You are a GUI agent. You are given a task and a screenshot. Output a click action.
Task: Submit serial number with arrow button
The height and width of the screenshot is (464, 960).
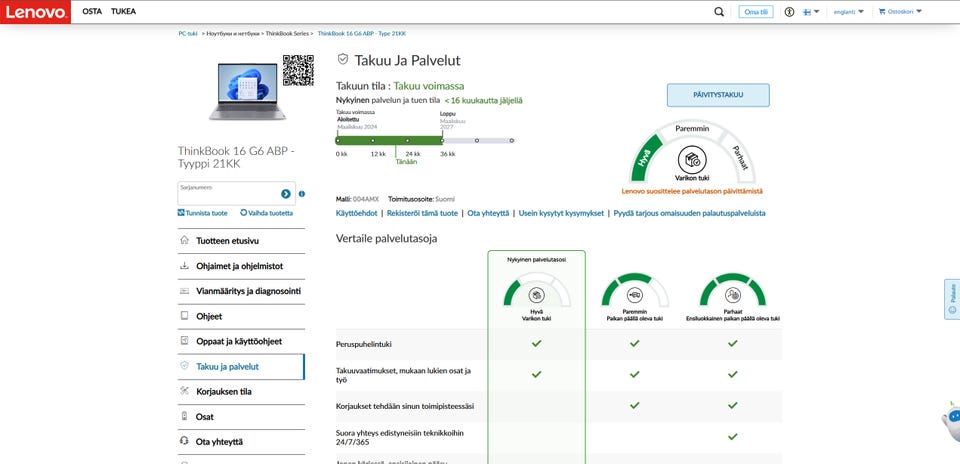(286, 193)
